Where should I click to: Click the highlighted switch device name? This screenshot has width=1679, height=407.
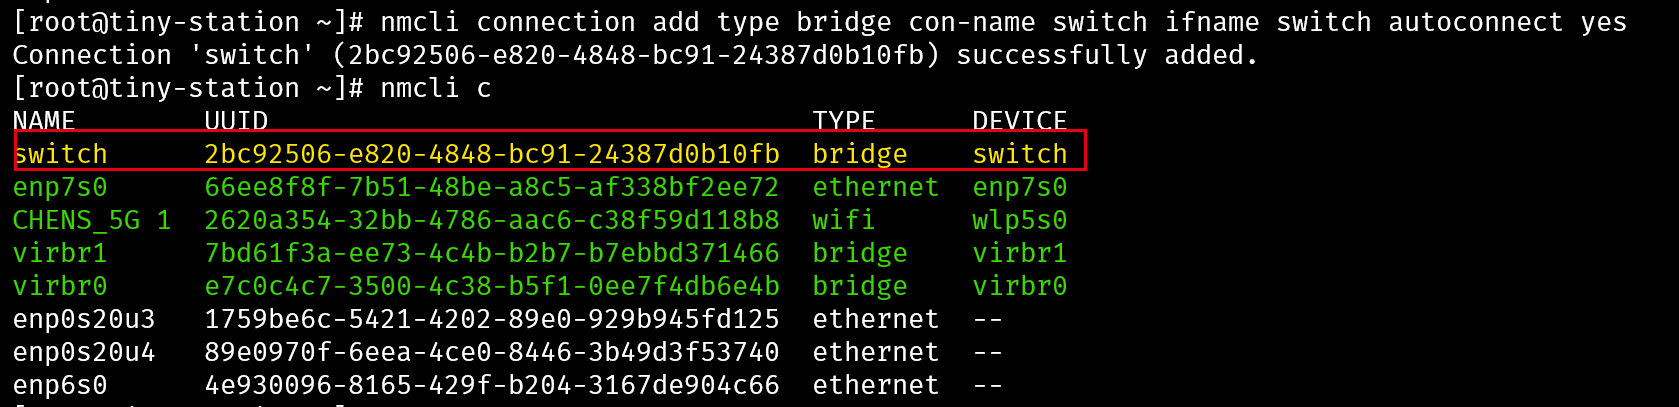click(x=1020, y=154)
